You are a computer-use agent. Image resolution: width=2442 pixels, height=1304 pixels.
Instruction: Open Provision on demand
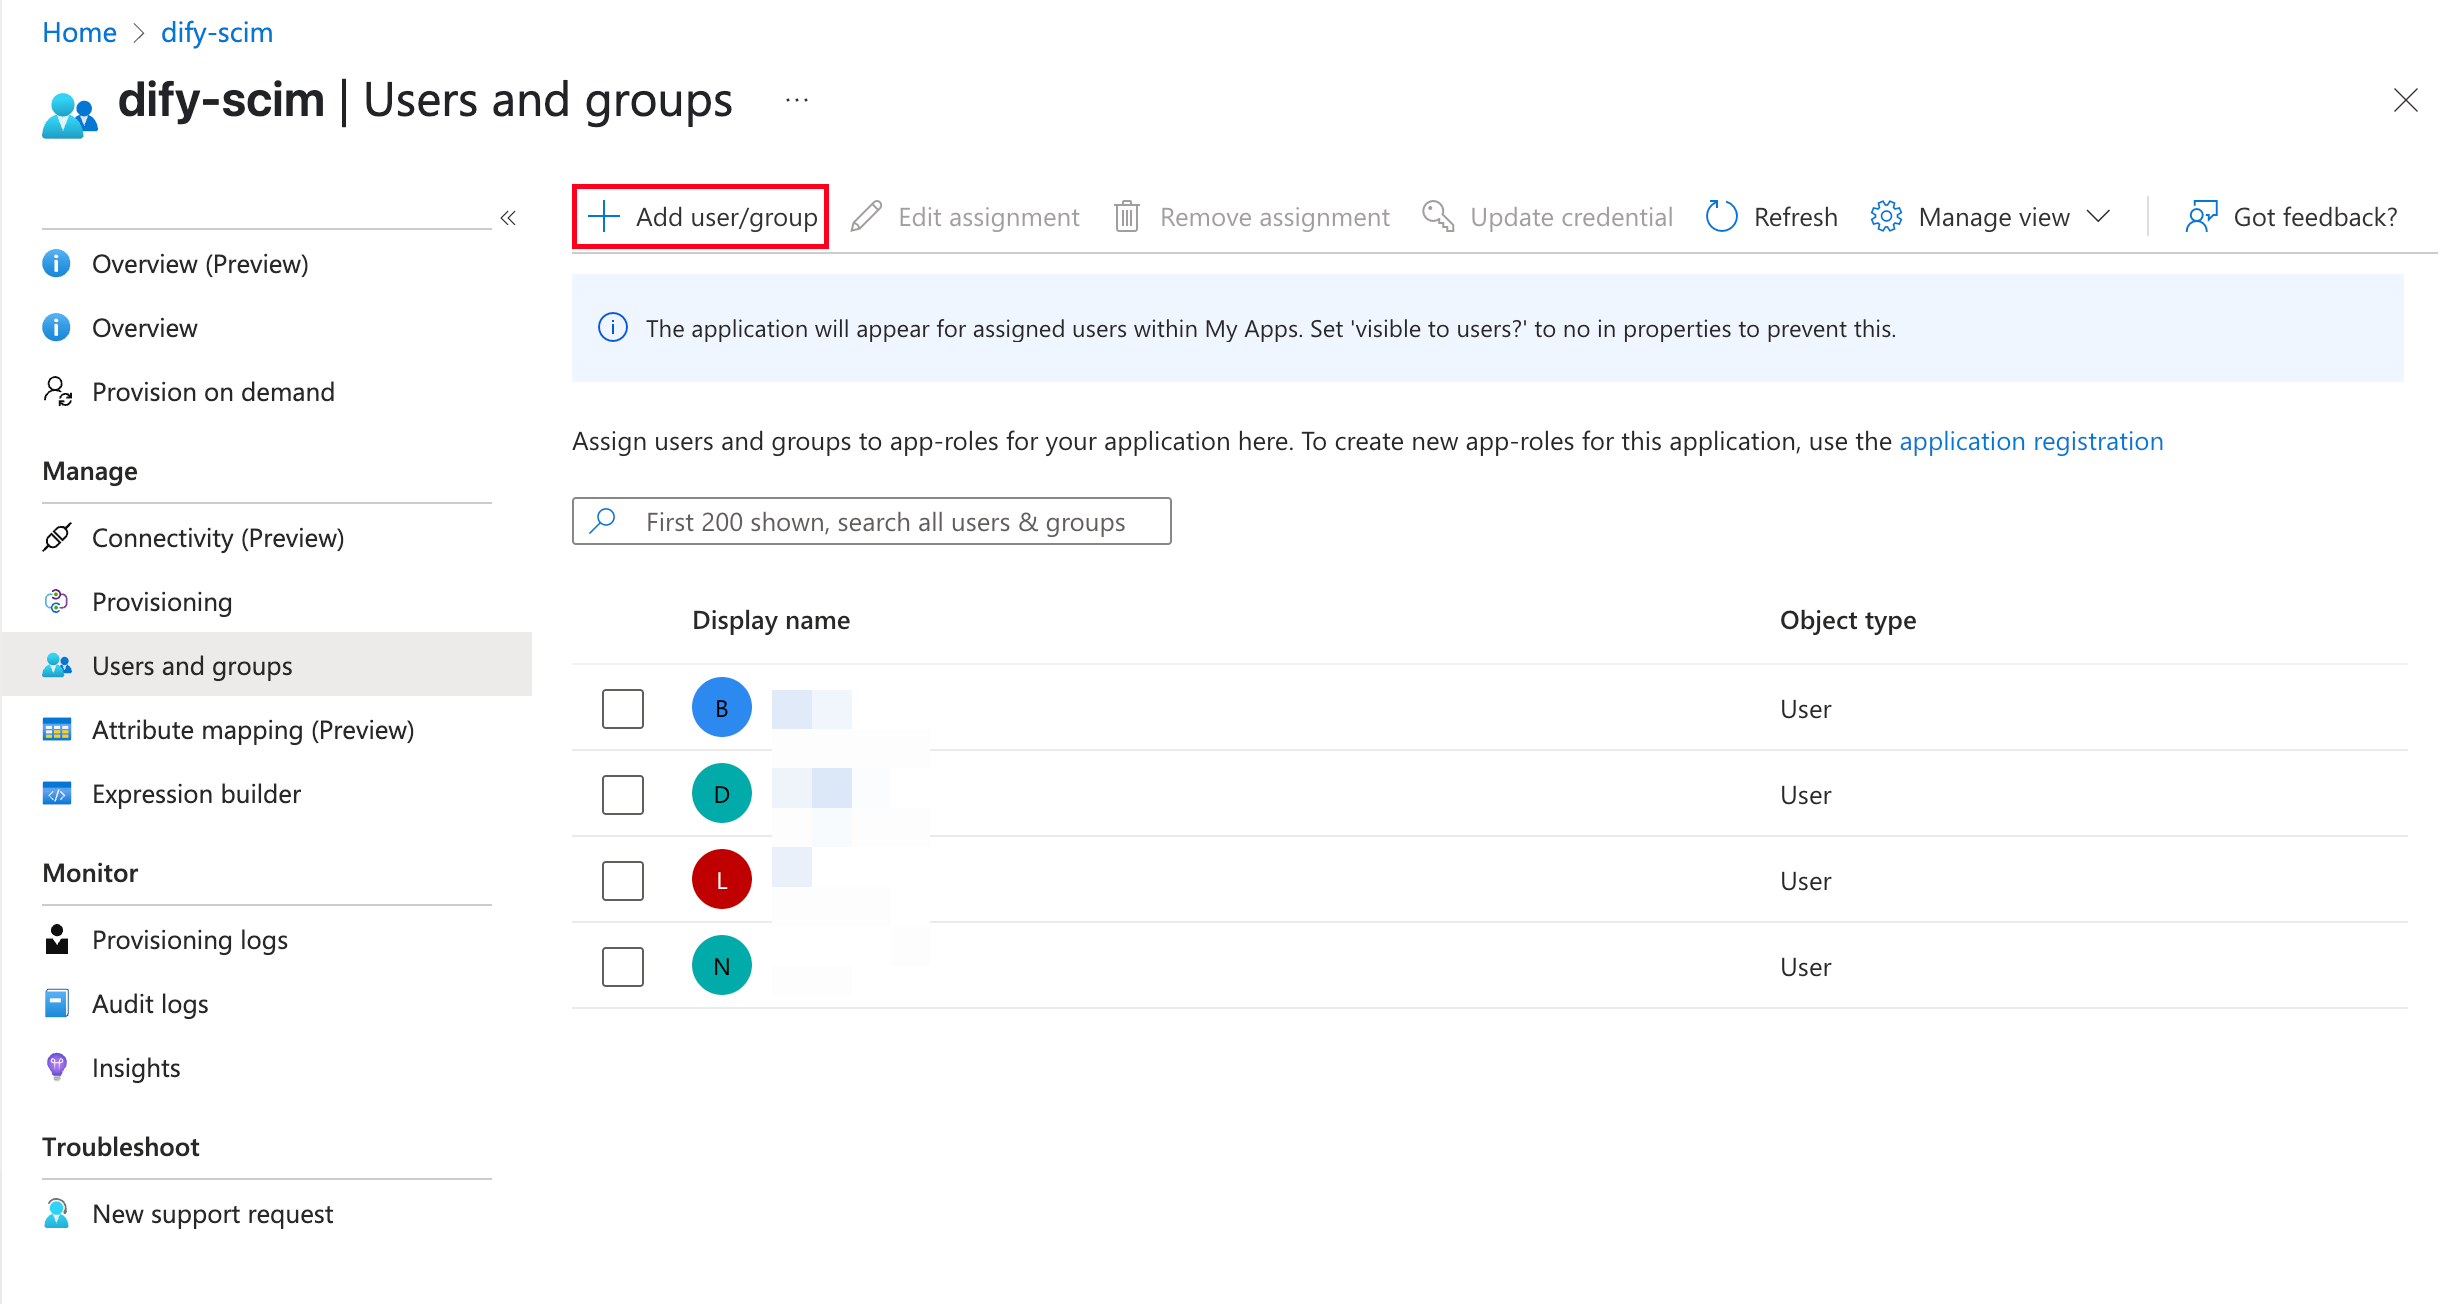coord(213,392)
